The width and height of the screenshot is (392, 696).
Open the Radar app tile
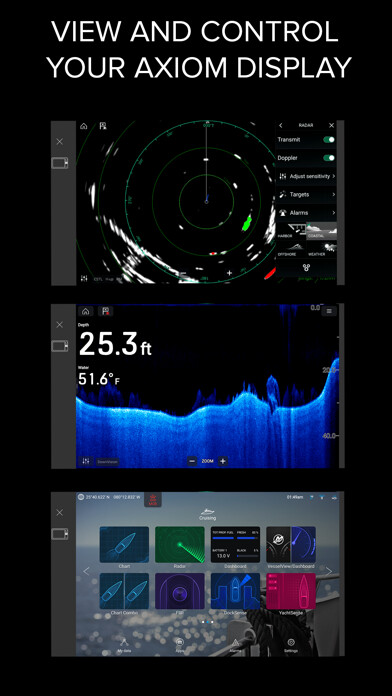click(180, 545)
